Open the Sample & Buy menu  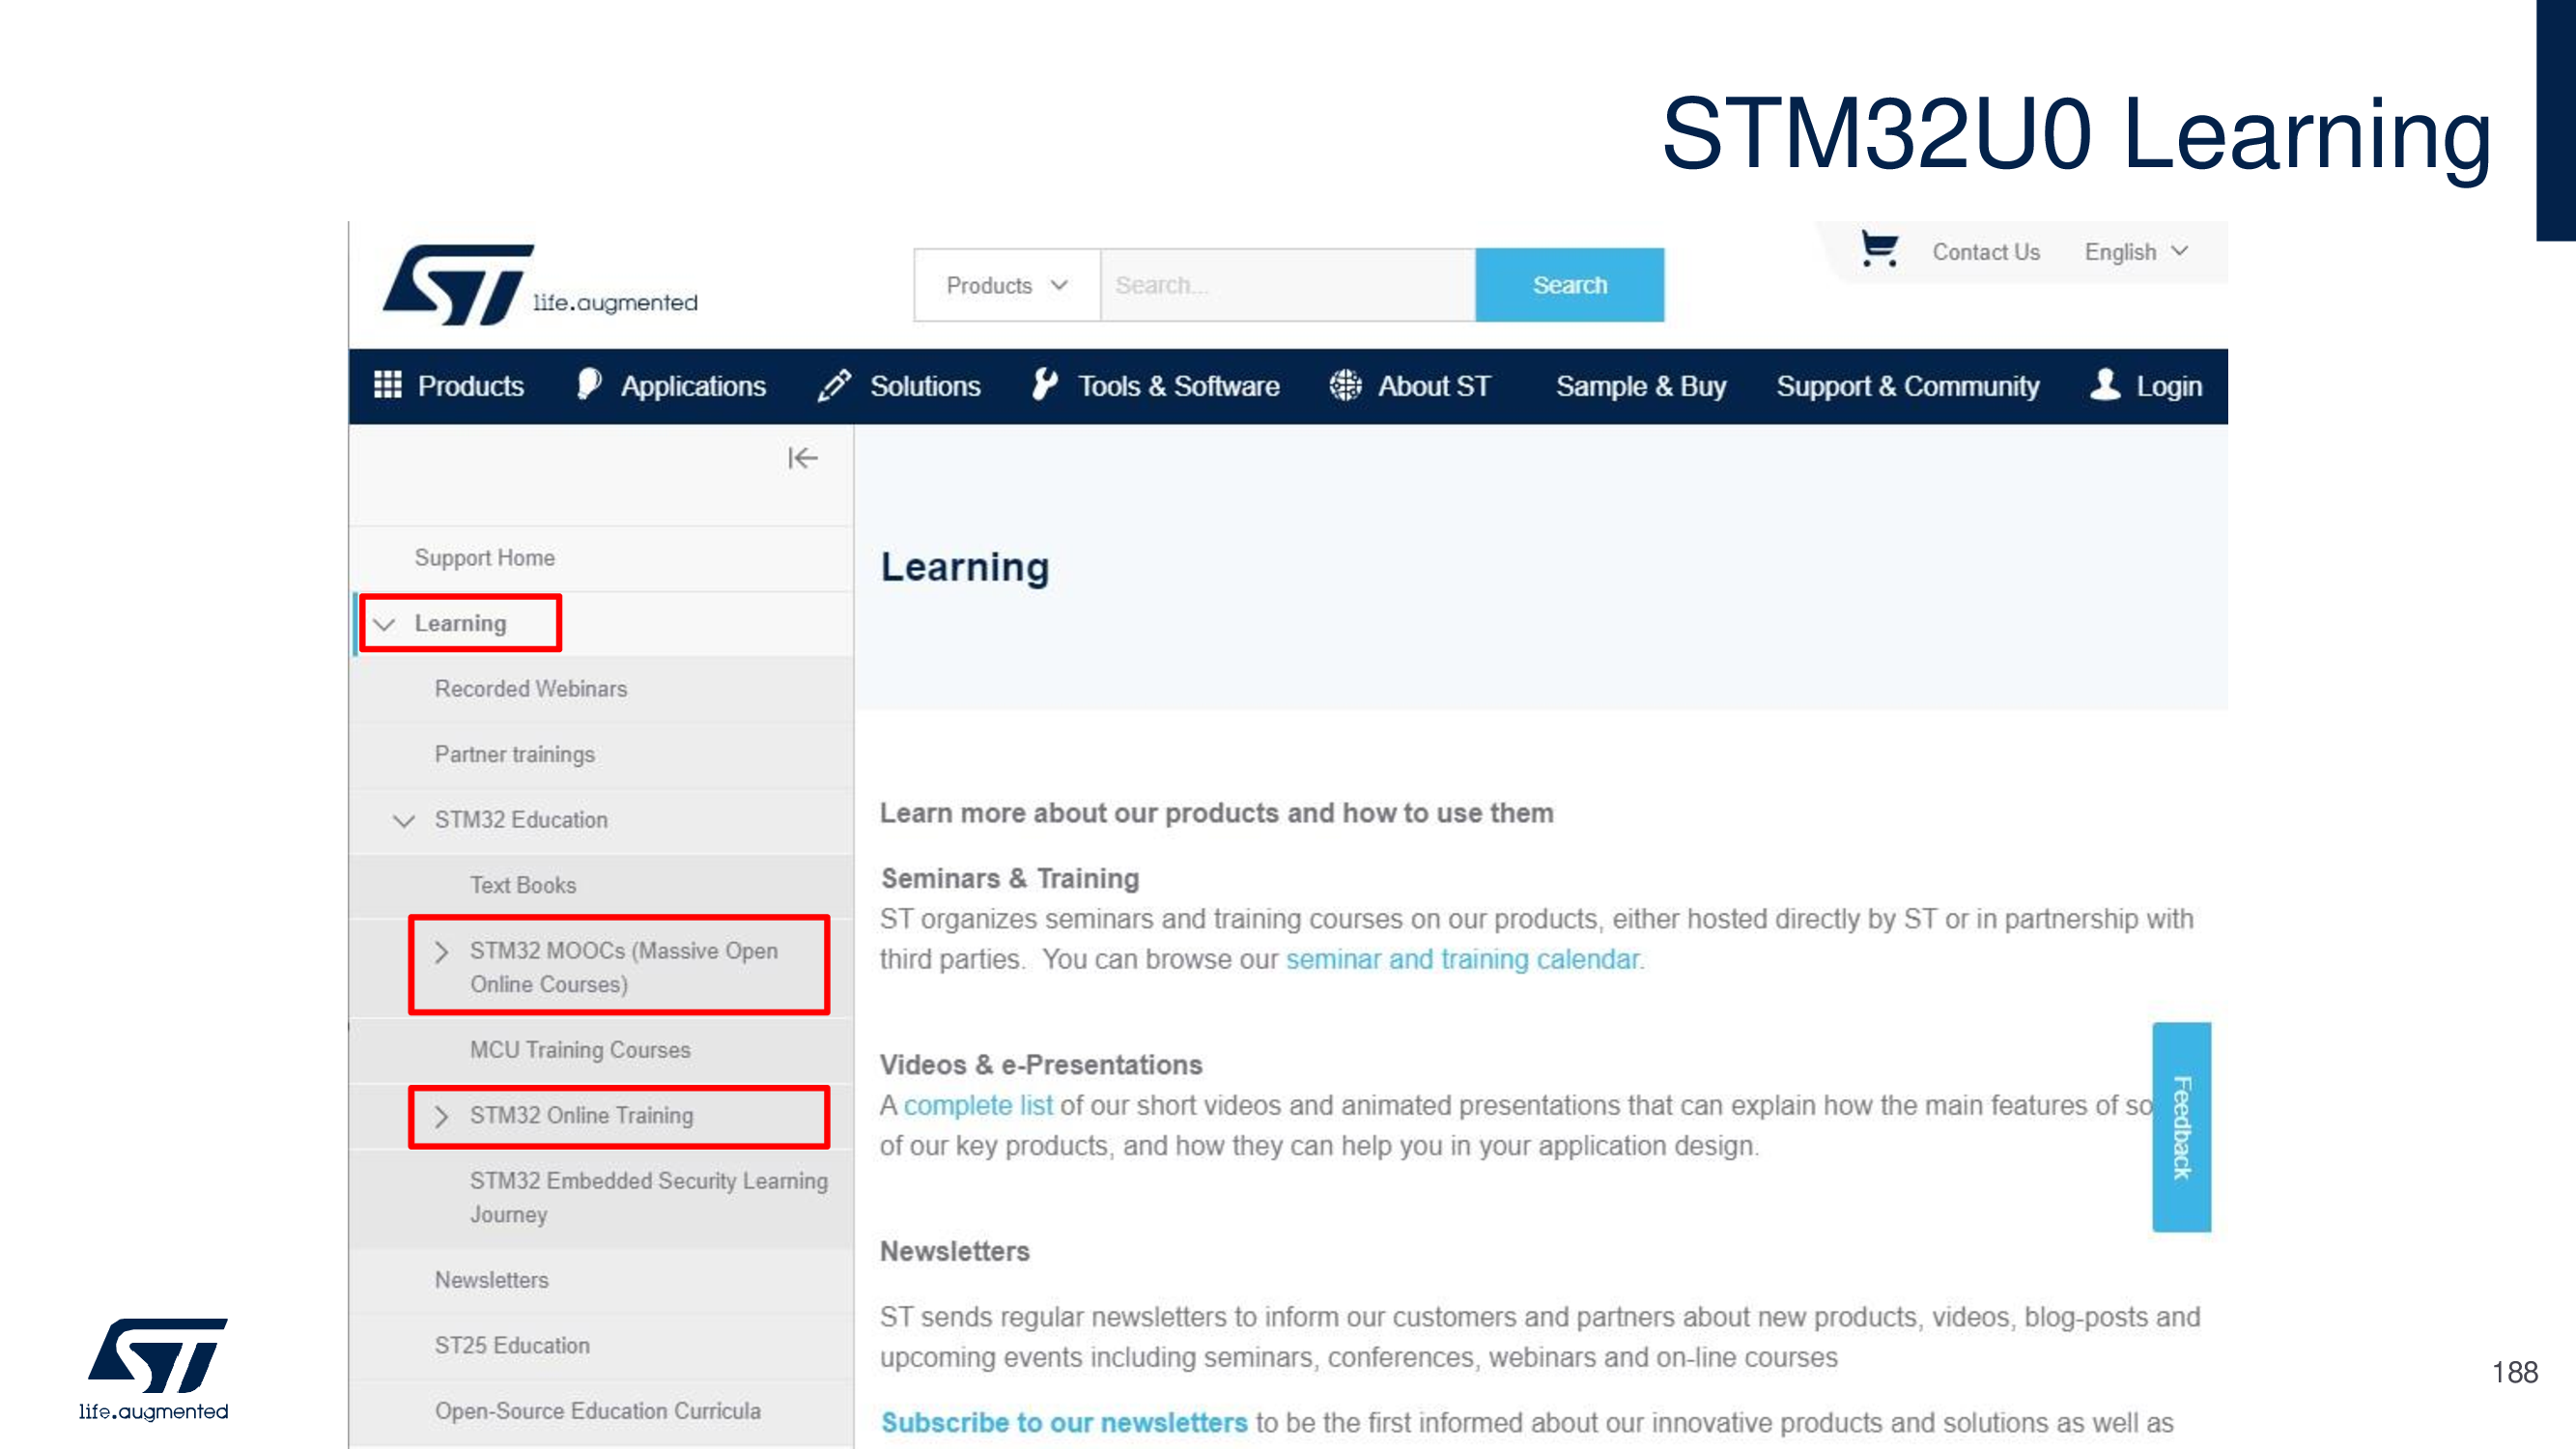(1640, 386)
